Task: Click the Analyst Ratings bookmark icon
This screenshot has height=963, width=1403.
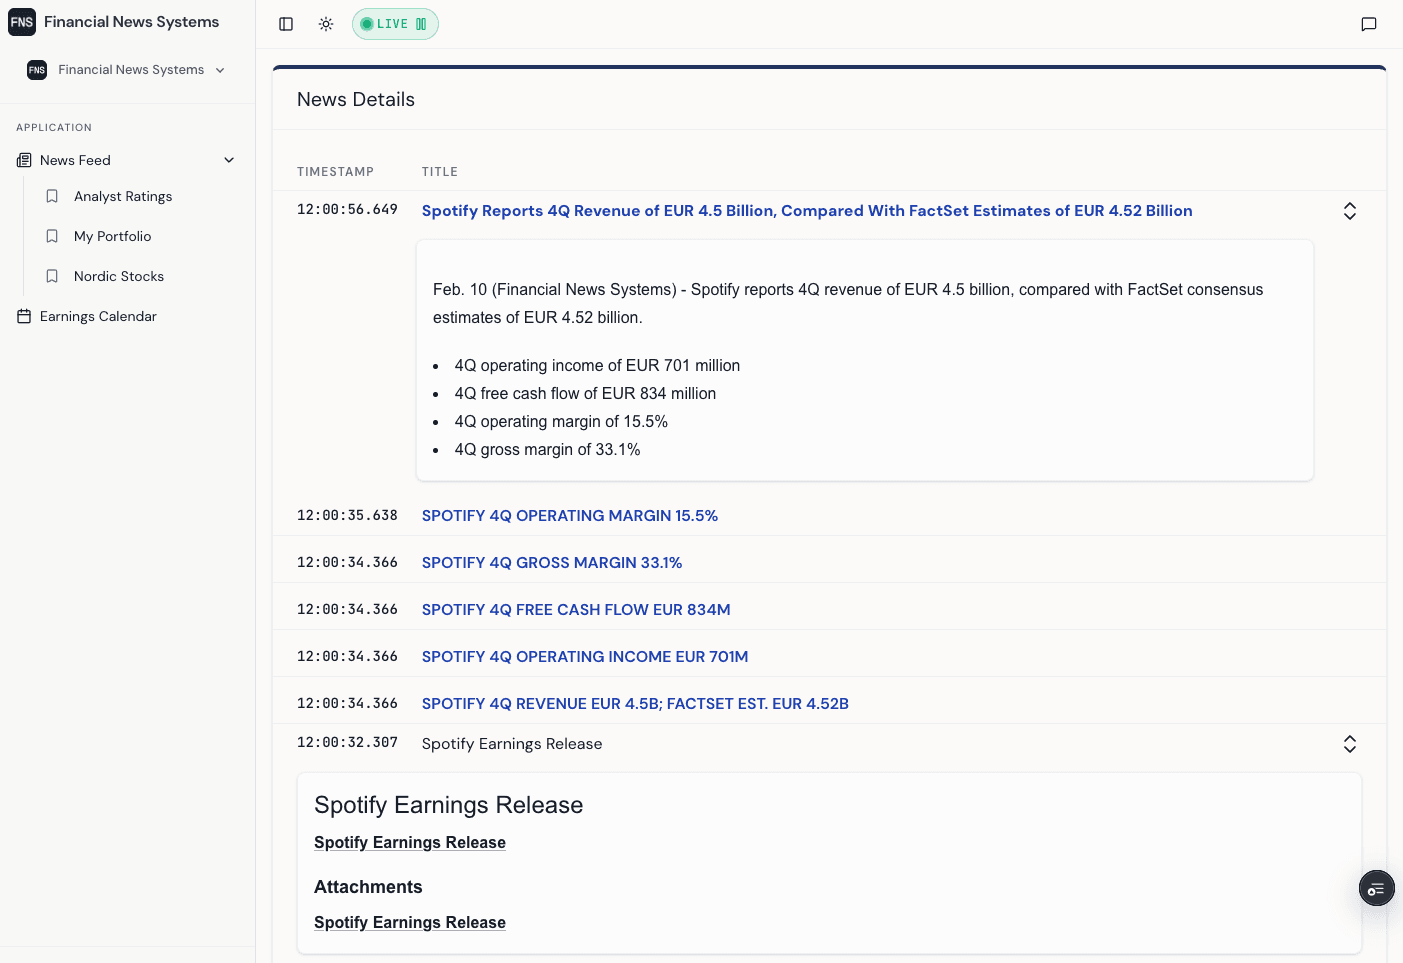Action: tap(52, 196)
